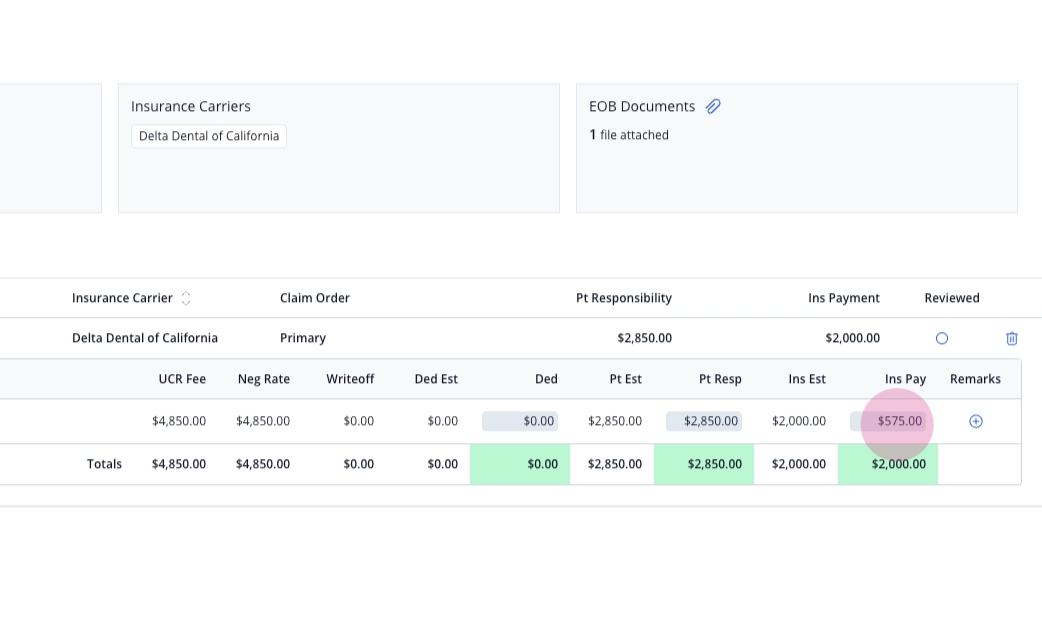Edit the Pt Resp $2,850.00 field

(704, 421)
